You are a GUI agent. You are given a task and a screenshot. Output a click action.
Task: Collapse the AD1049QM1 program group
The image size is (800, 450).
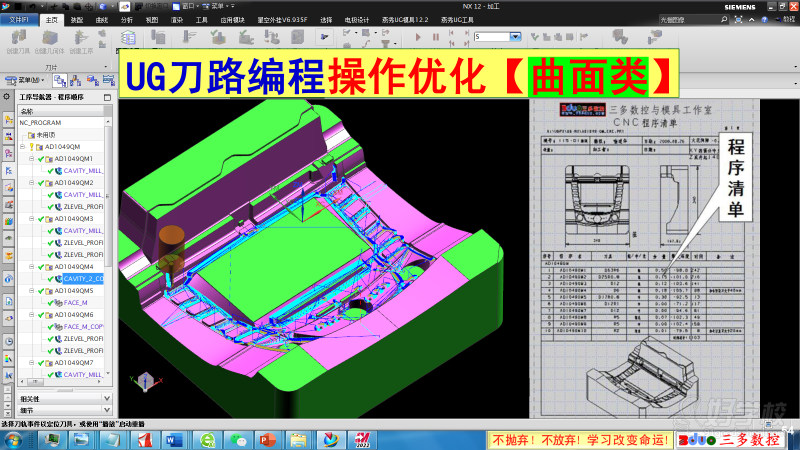(31, 159)
